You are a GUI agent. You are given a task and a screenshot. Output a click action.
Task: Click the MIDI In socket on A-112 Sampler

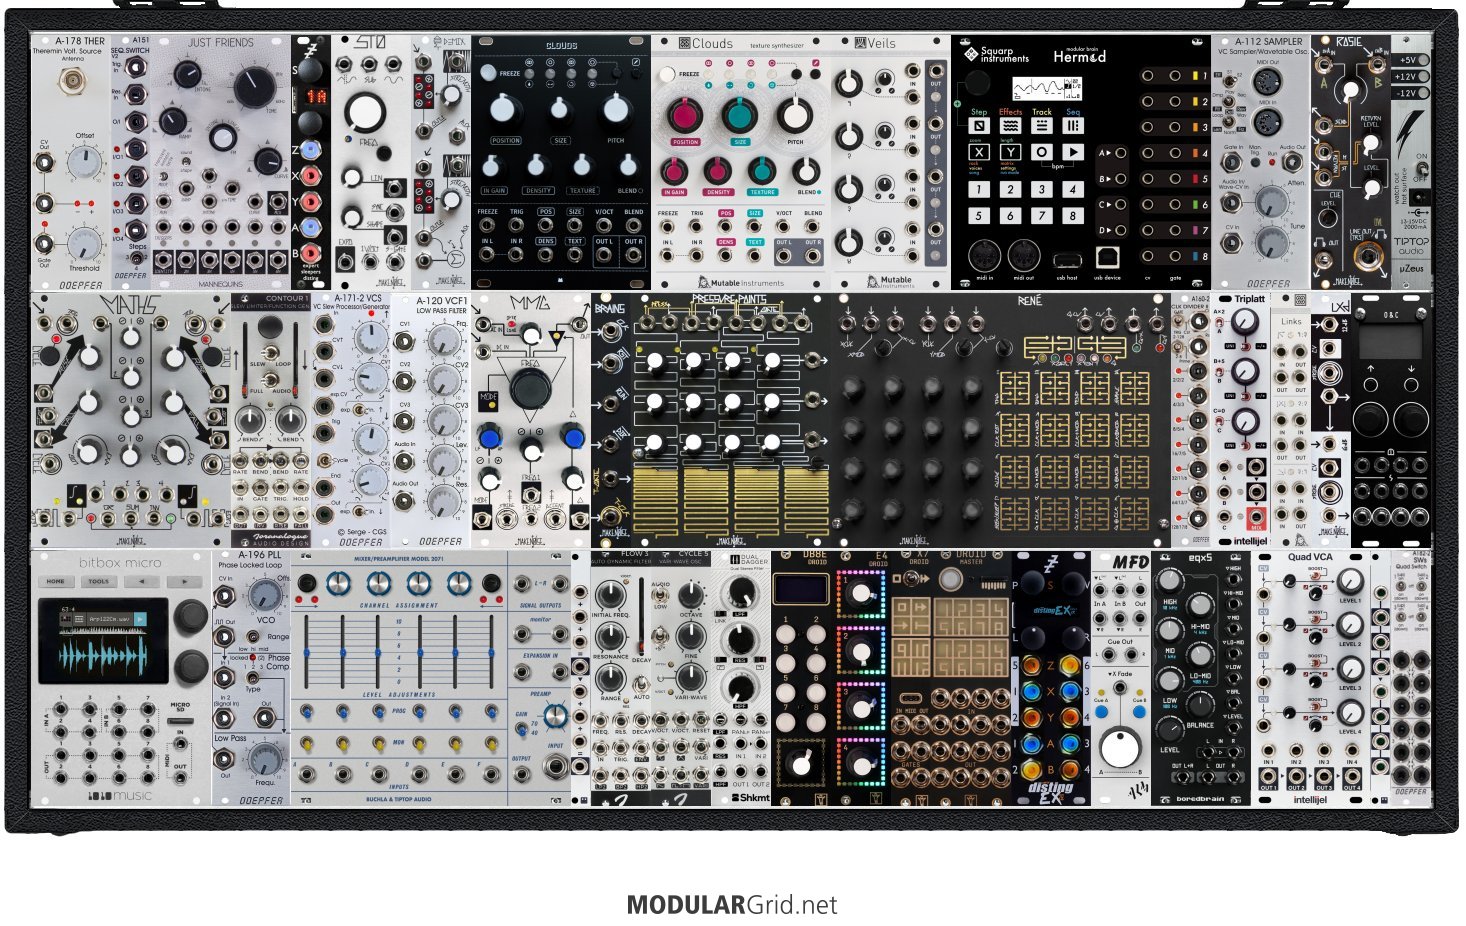1268,123
